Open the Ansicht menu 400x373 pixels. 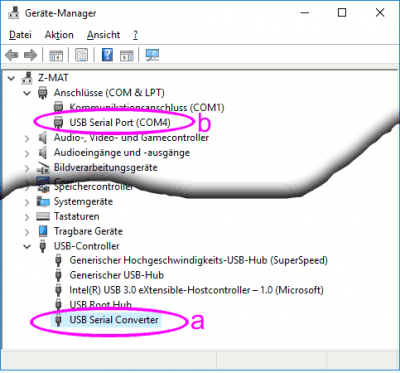(103, 35)
